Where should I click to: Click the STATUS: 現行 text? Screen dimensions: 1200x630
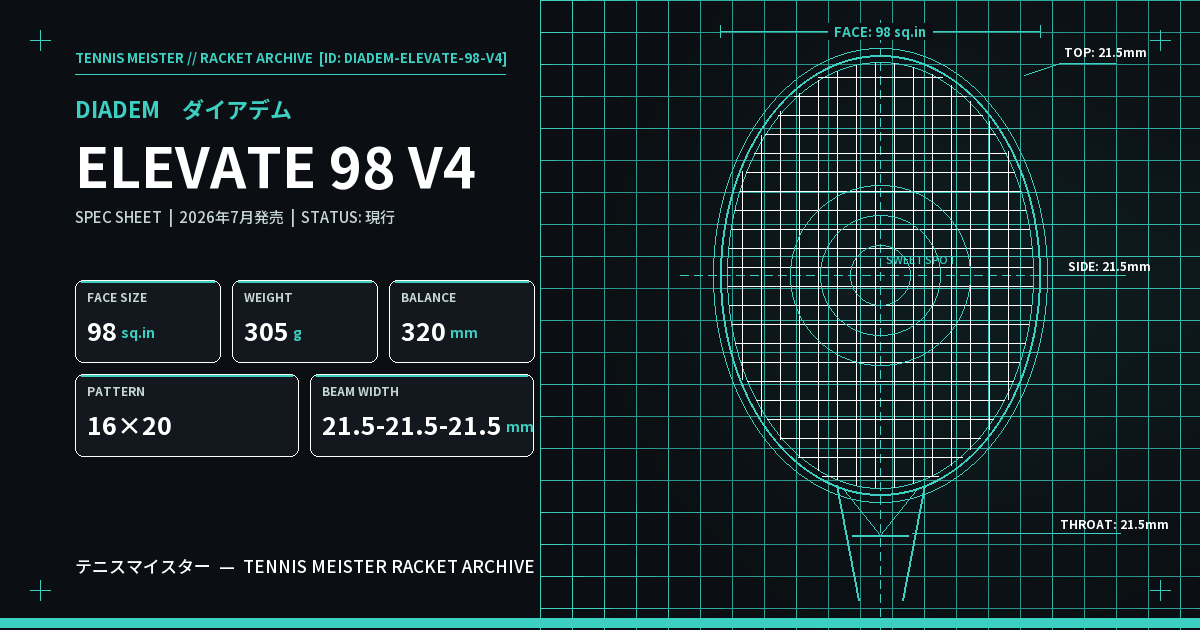point(348,217)
